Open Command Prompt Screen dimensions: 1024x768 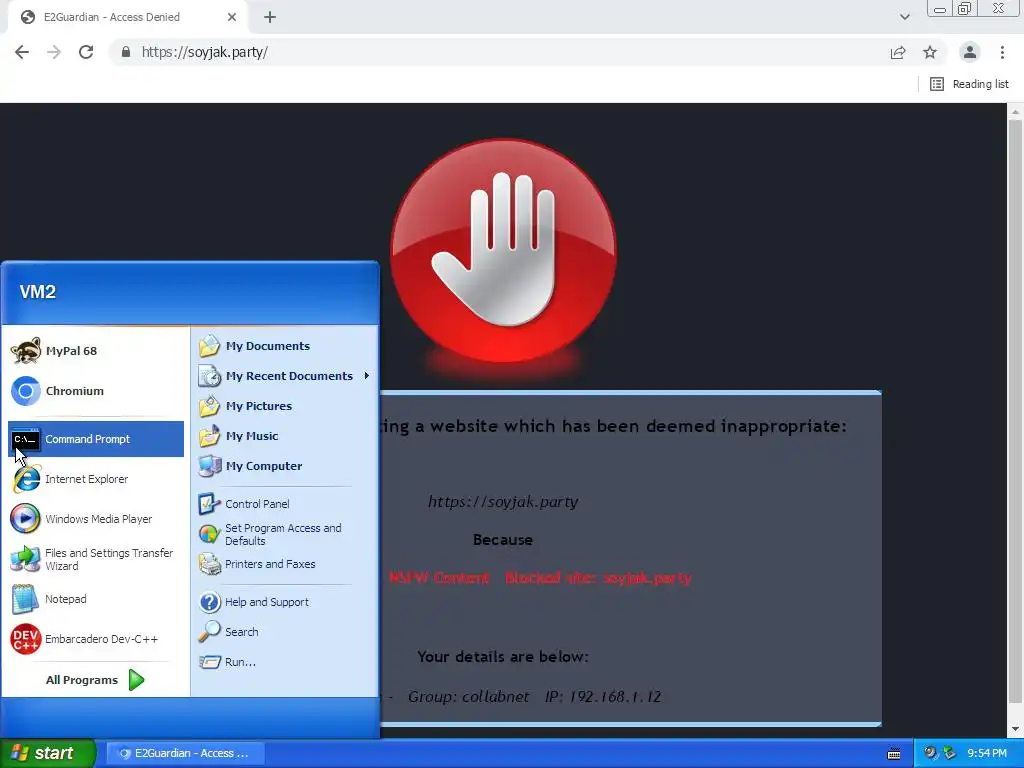tap(95, 439)
